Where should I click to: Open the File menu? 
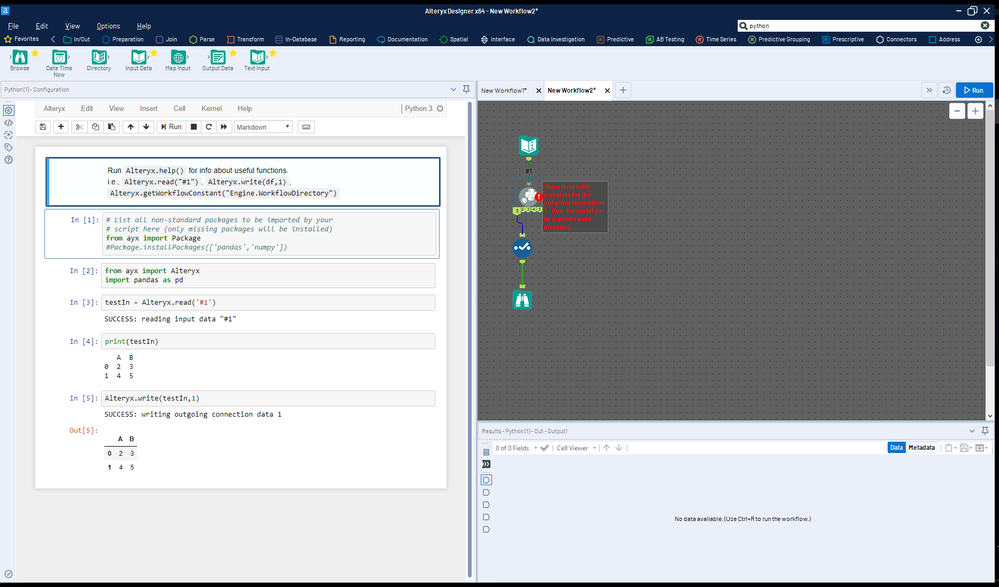(13, 26)
